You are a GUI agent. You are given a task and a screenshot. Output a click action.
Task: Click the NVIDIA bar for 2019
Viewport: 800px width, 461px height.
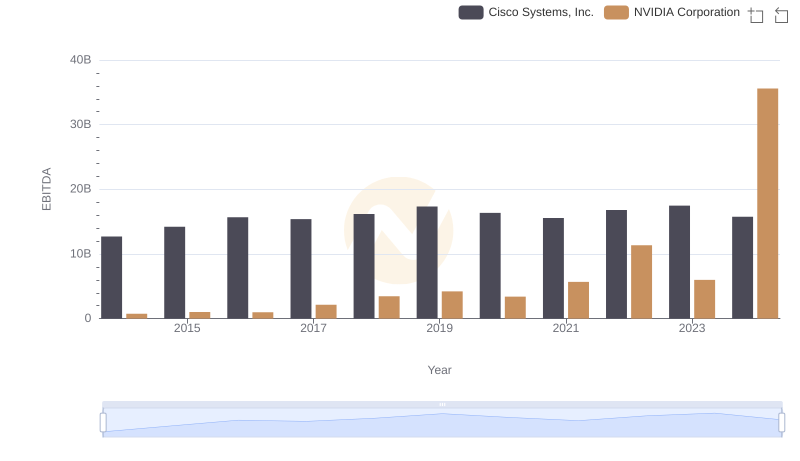452,305
